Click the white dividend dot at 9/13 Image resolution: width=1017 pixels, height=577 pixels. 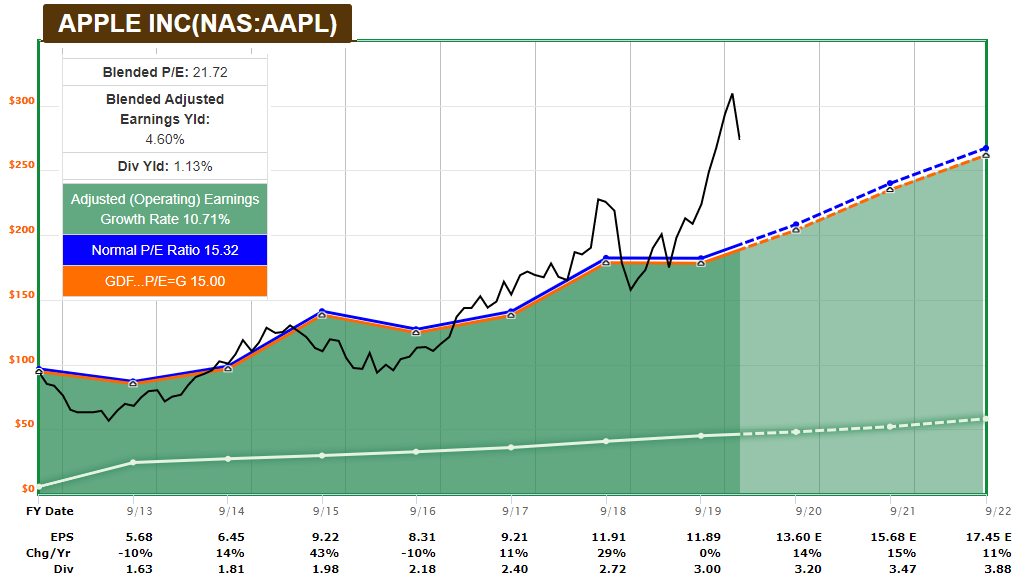133,462
